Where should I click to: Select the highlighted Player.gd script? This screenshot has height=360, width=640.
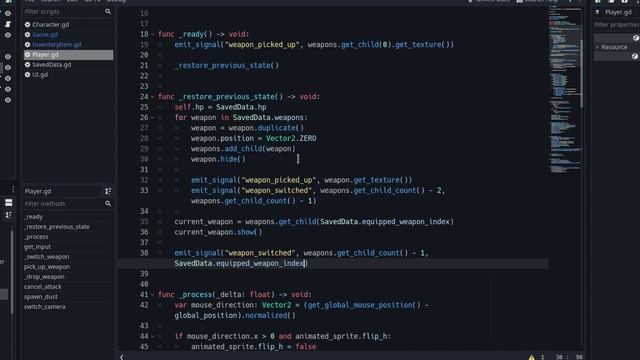(x=68, y=55)
